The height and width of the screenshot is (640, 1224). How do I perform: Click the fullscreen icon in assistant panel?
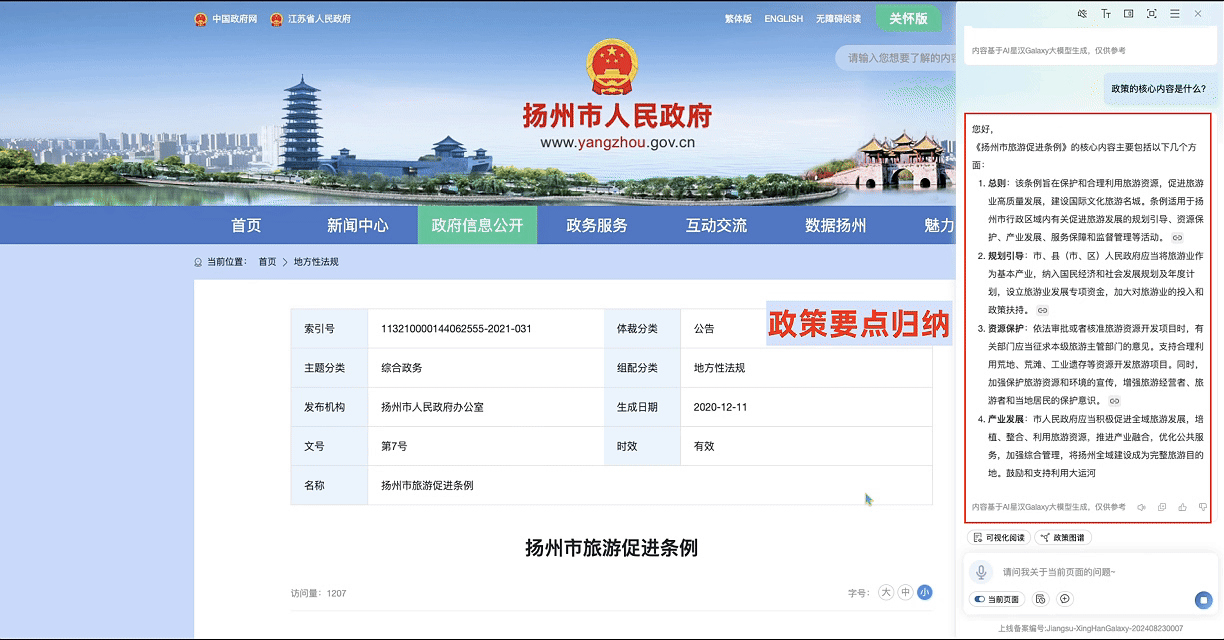(1152, 14)
